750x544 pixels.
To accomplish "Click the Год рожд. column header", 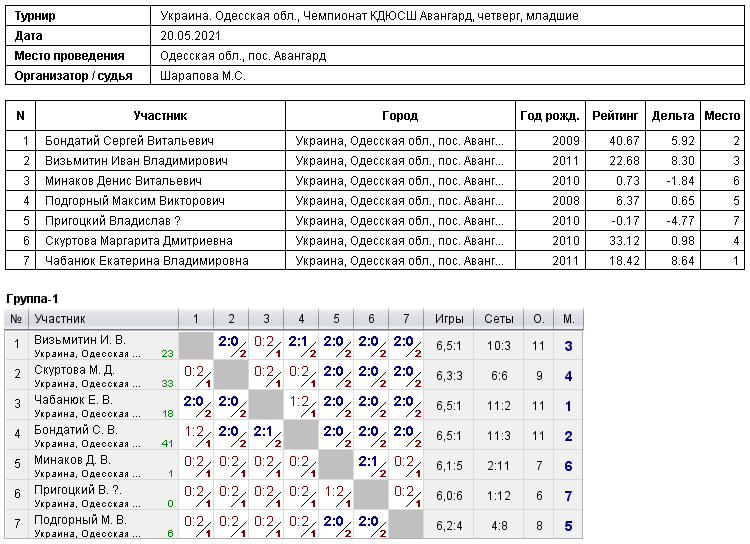I will (550, 116).
